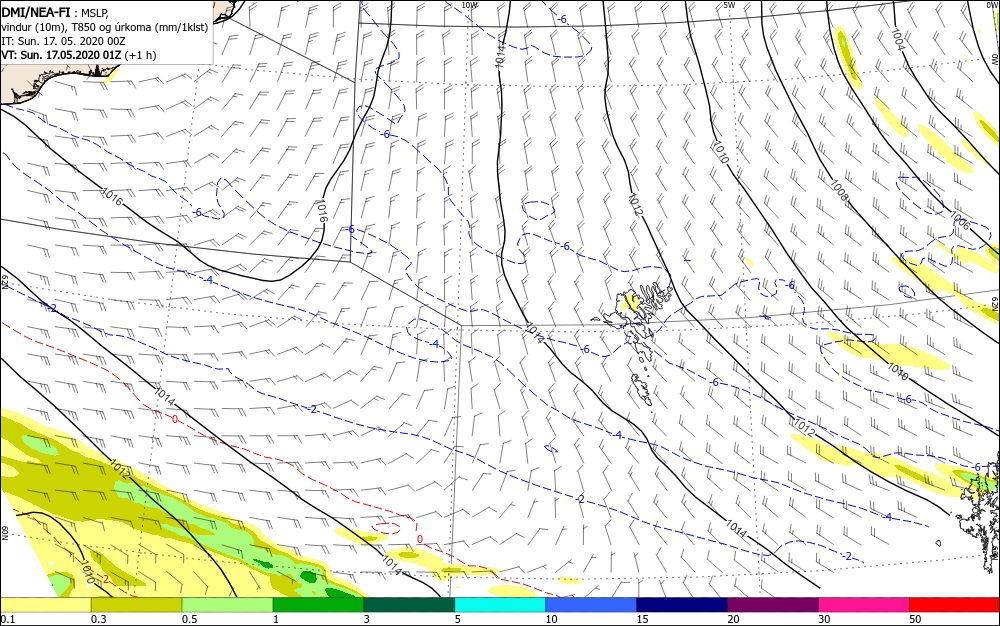
Task: Click the "DMI/NEA-FI : MSLP," title text
Action: (x=55, y=13)
